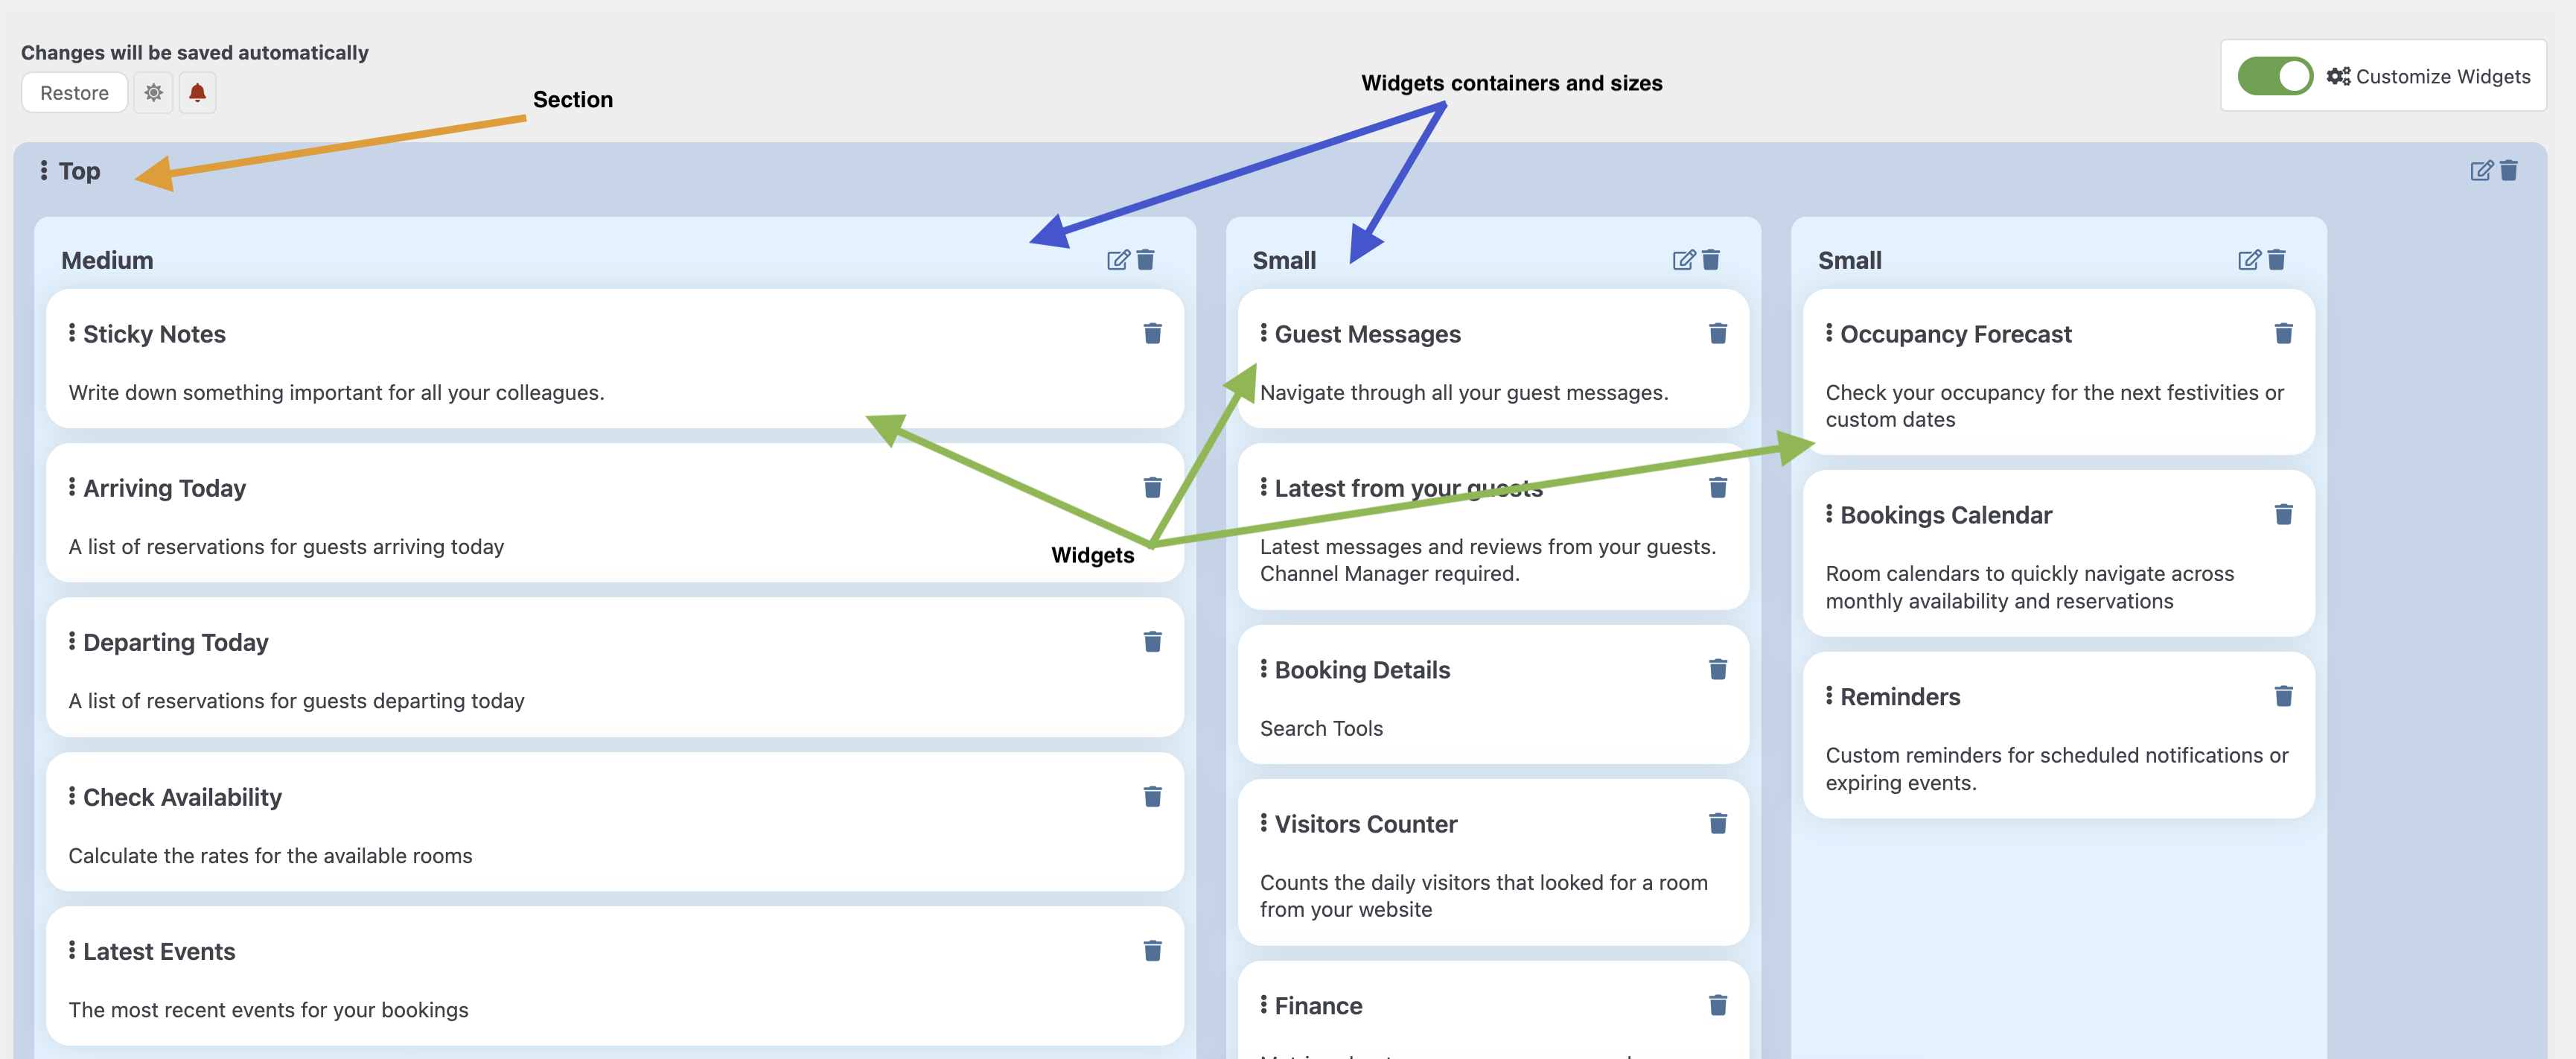
Task: Click the Medium container label
Action: point(107,260)
